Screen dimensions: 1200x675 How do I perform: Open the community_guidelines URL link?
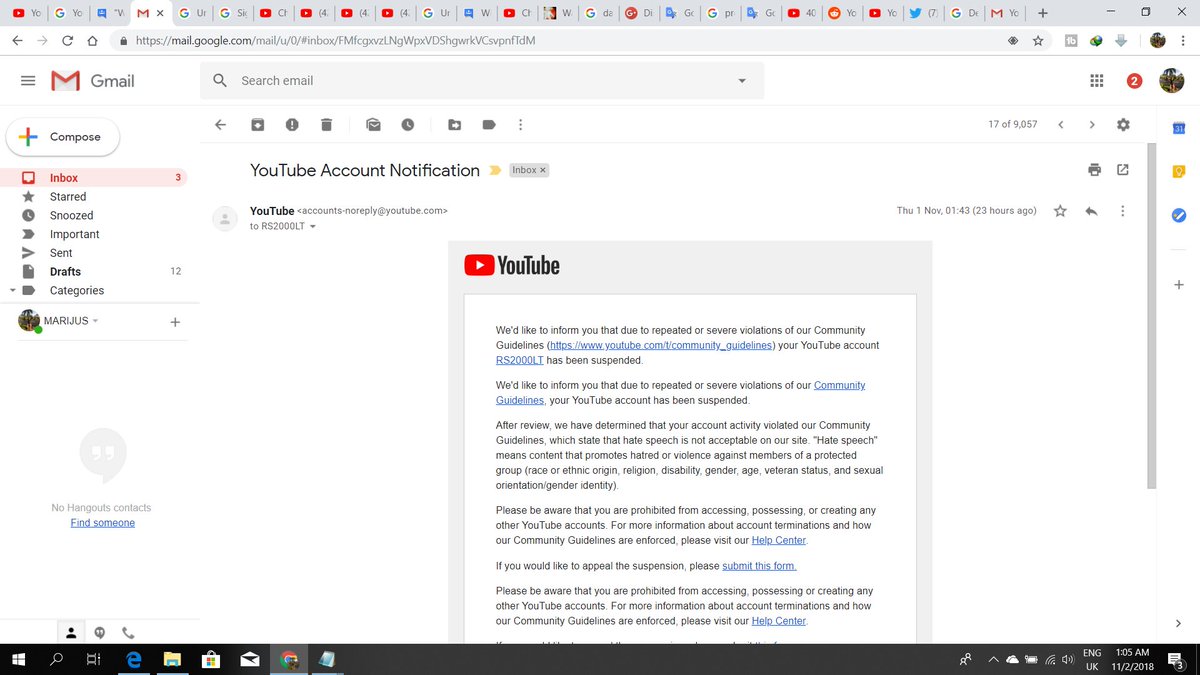tap(661, 345)
